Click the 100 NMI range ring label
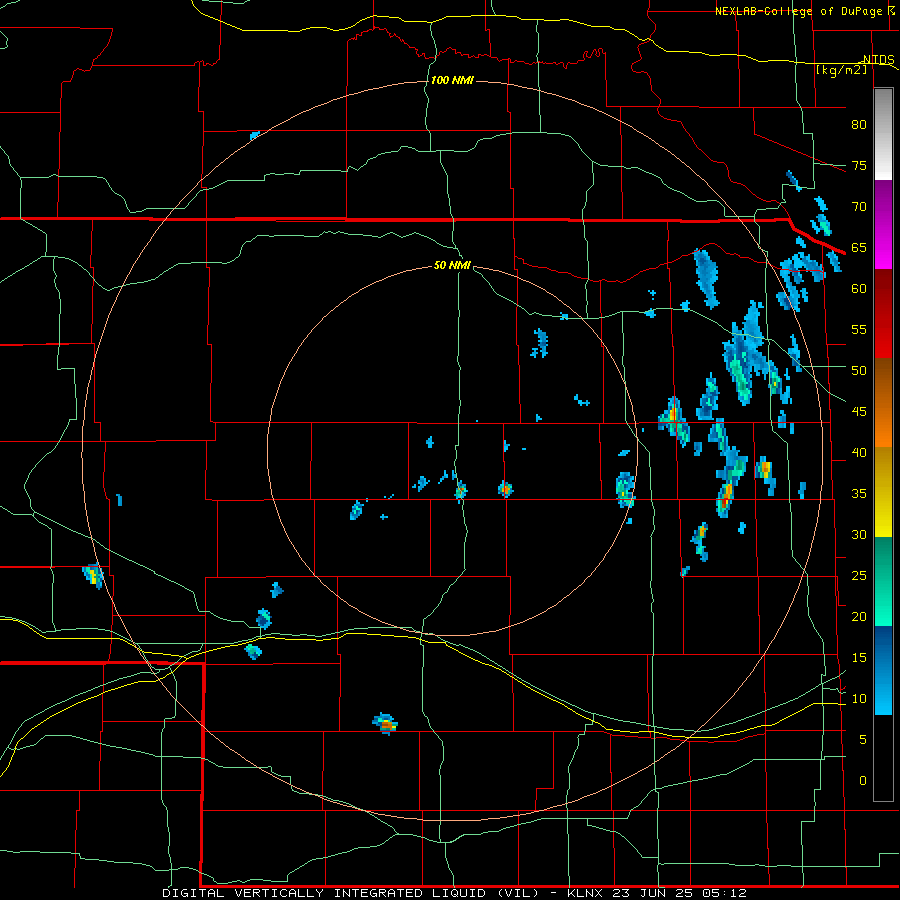The height and width of the screenshot is (900, 900). tap(452, 80)
